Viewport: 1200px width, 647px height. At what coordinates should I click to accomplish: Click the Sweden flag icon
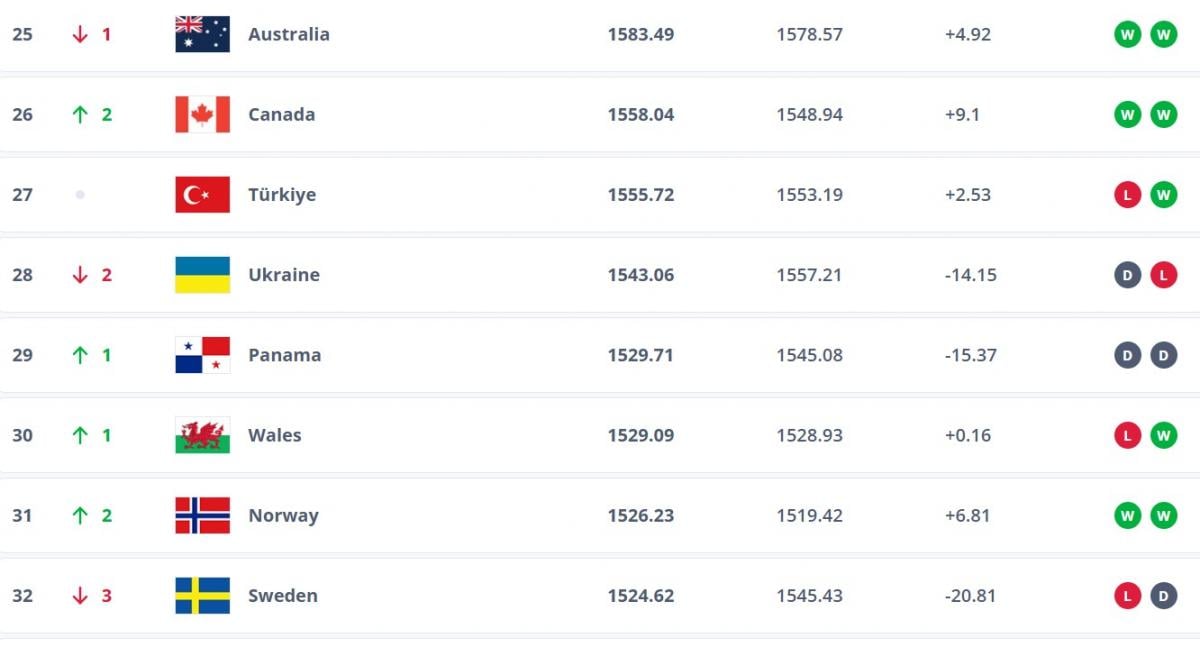202,595
